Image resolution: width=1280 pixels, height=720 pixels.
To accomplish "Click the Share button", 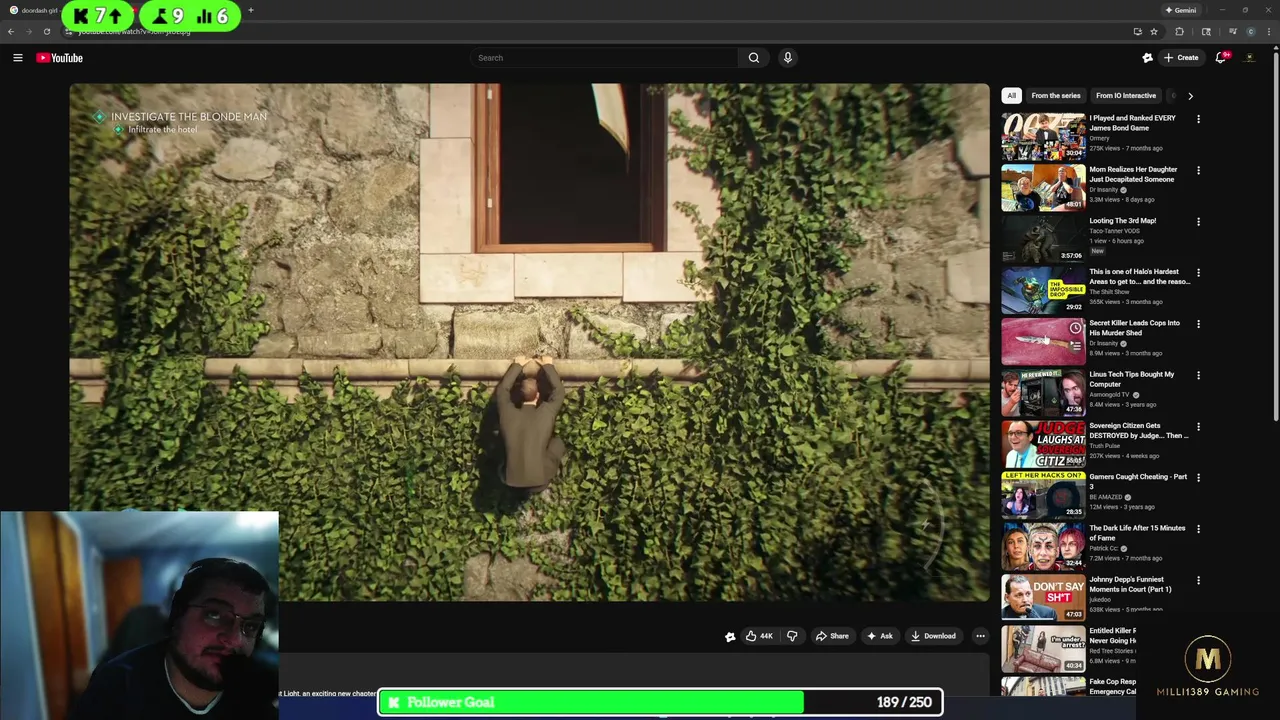I will click(x=832, y=636).
